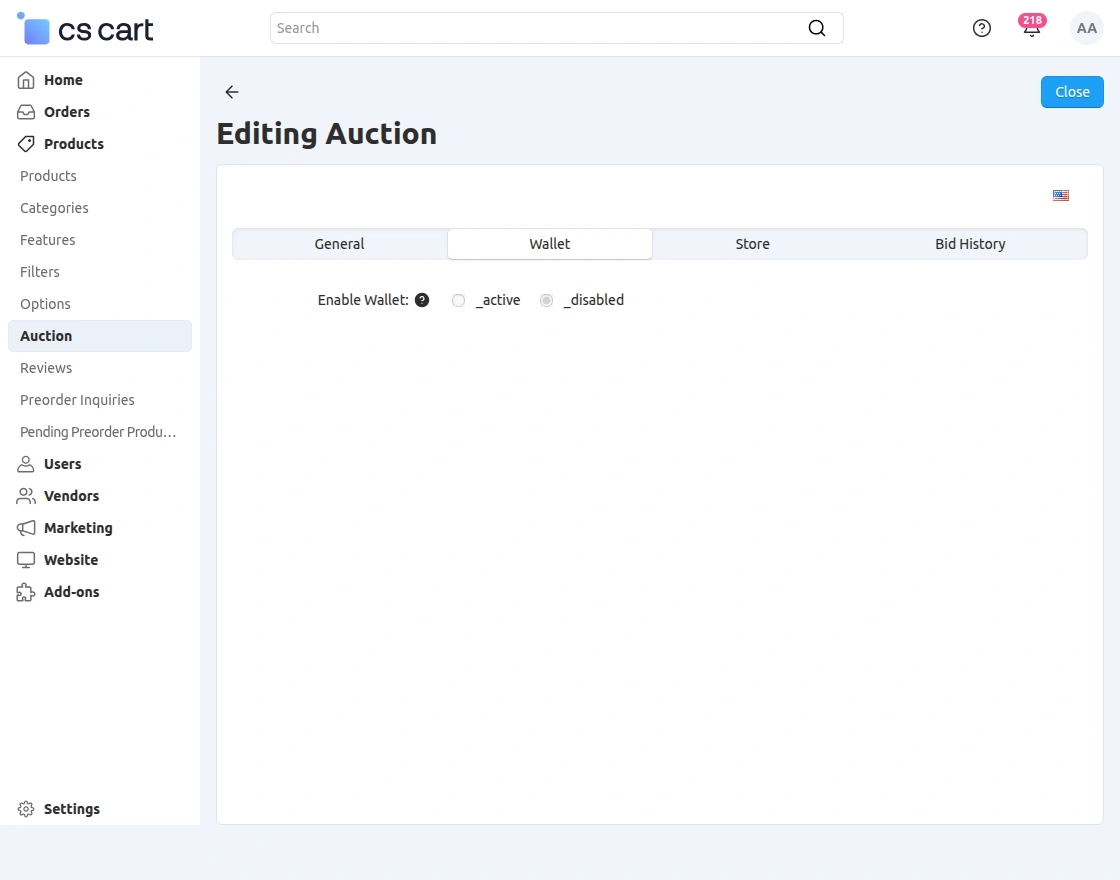Image resolution: width=1120 pixels, height=880 pixels.
Task: Switch to the Bid History tab
Action: pyautogui.click(x=970, y=243)
